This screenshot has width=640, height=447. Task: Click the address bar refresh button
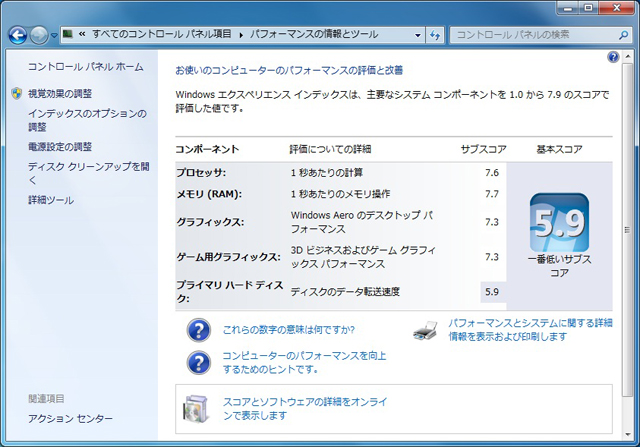tap(435, 35)
